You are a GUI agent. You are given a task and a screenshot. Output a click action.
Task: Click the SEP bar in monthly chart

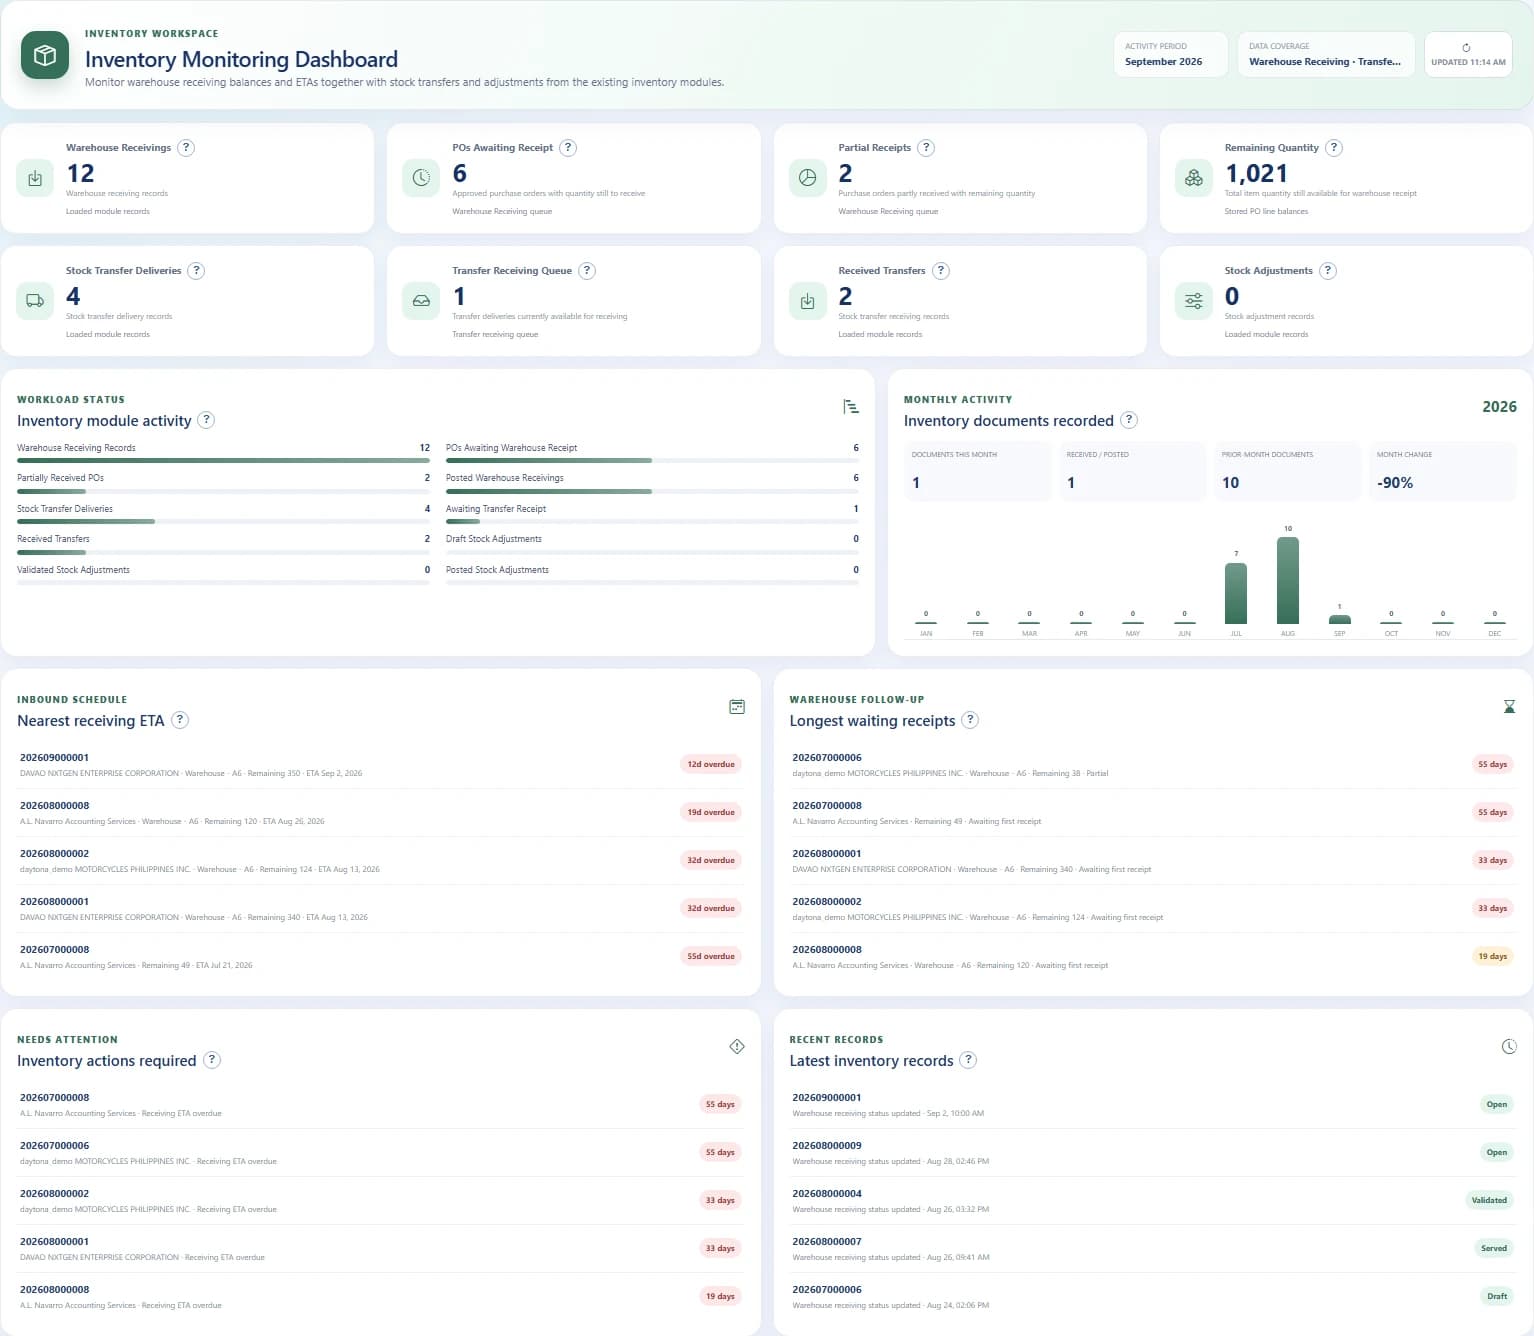tap(1340, 619)
